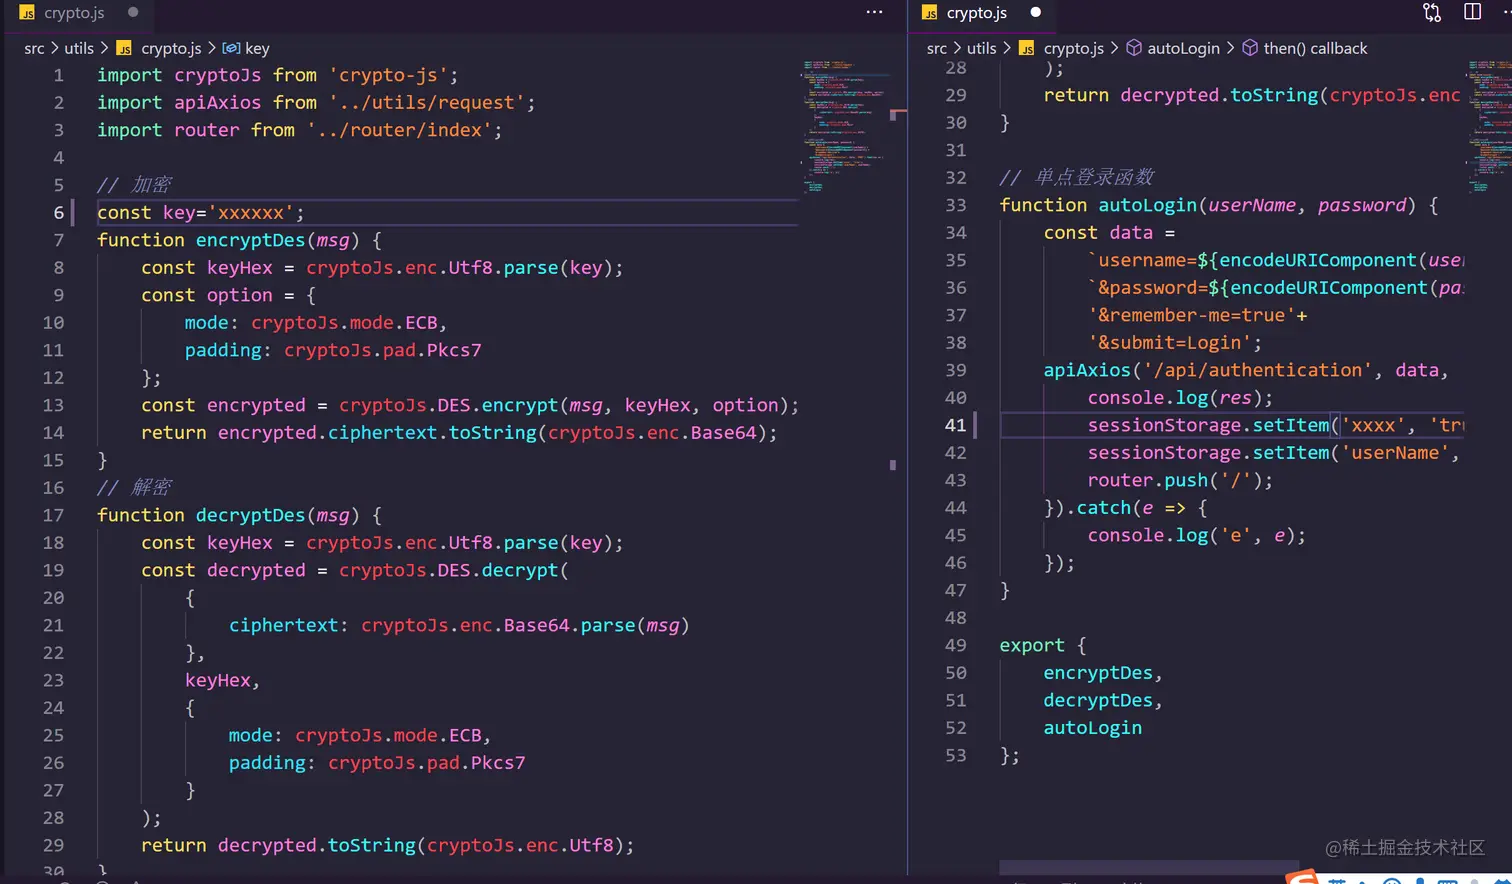This screenshot has width=1512, height=884.
Task: Click the unsaved dot on right crypto.js tab
Action: click(1036, 13)
